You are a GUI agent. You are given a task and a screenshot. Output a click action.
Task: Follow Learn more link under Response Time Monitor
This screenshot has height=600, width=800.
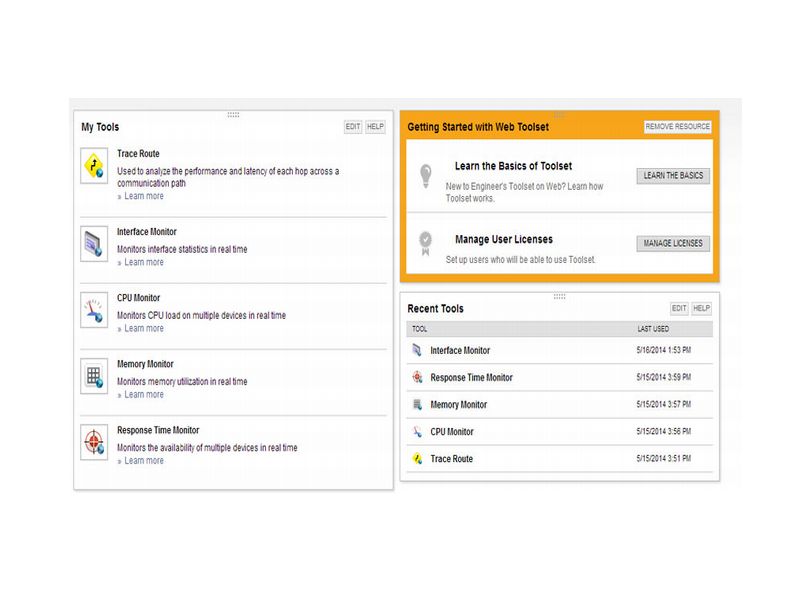(144, 461)
